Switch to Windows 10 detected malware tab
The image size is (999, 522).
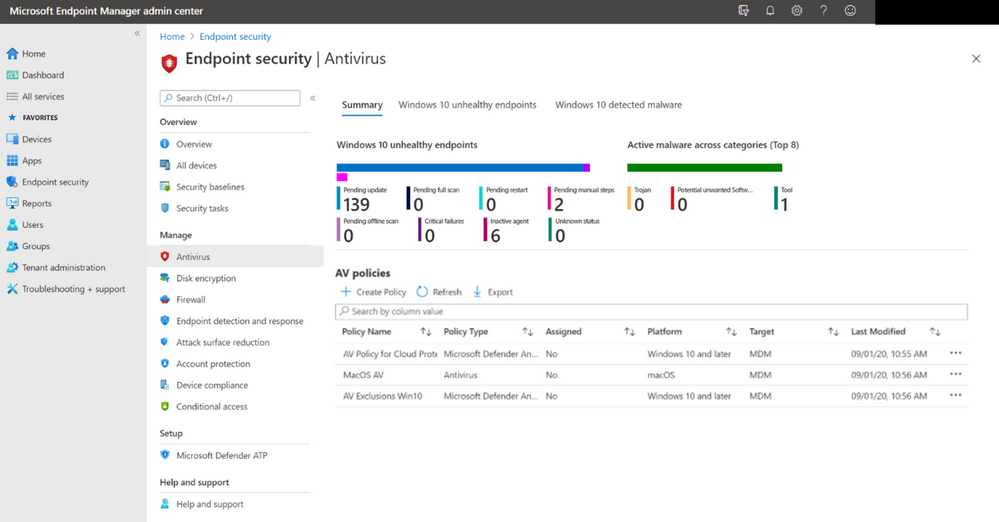coord(619,105)
